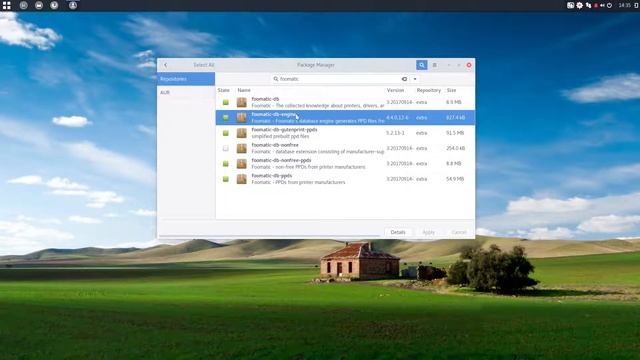Check the foomatic-db-nonfree state box
The width and height of the screenshot is (640, 360).
(226, 148)
